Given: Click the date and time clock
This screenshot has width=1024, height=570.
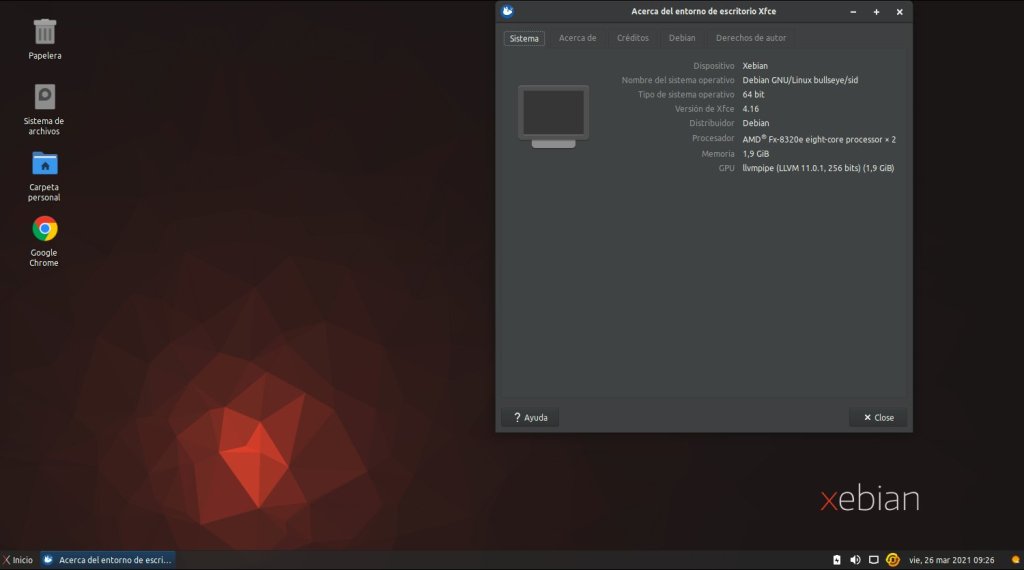Looking at the screenshot, I should (x=951, y=560).
